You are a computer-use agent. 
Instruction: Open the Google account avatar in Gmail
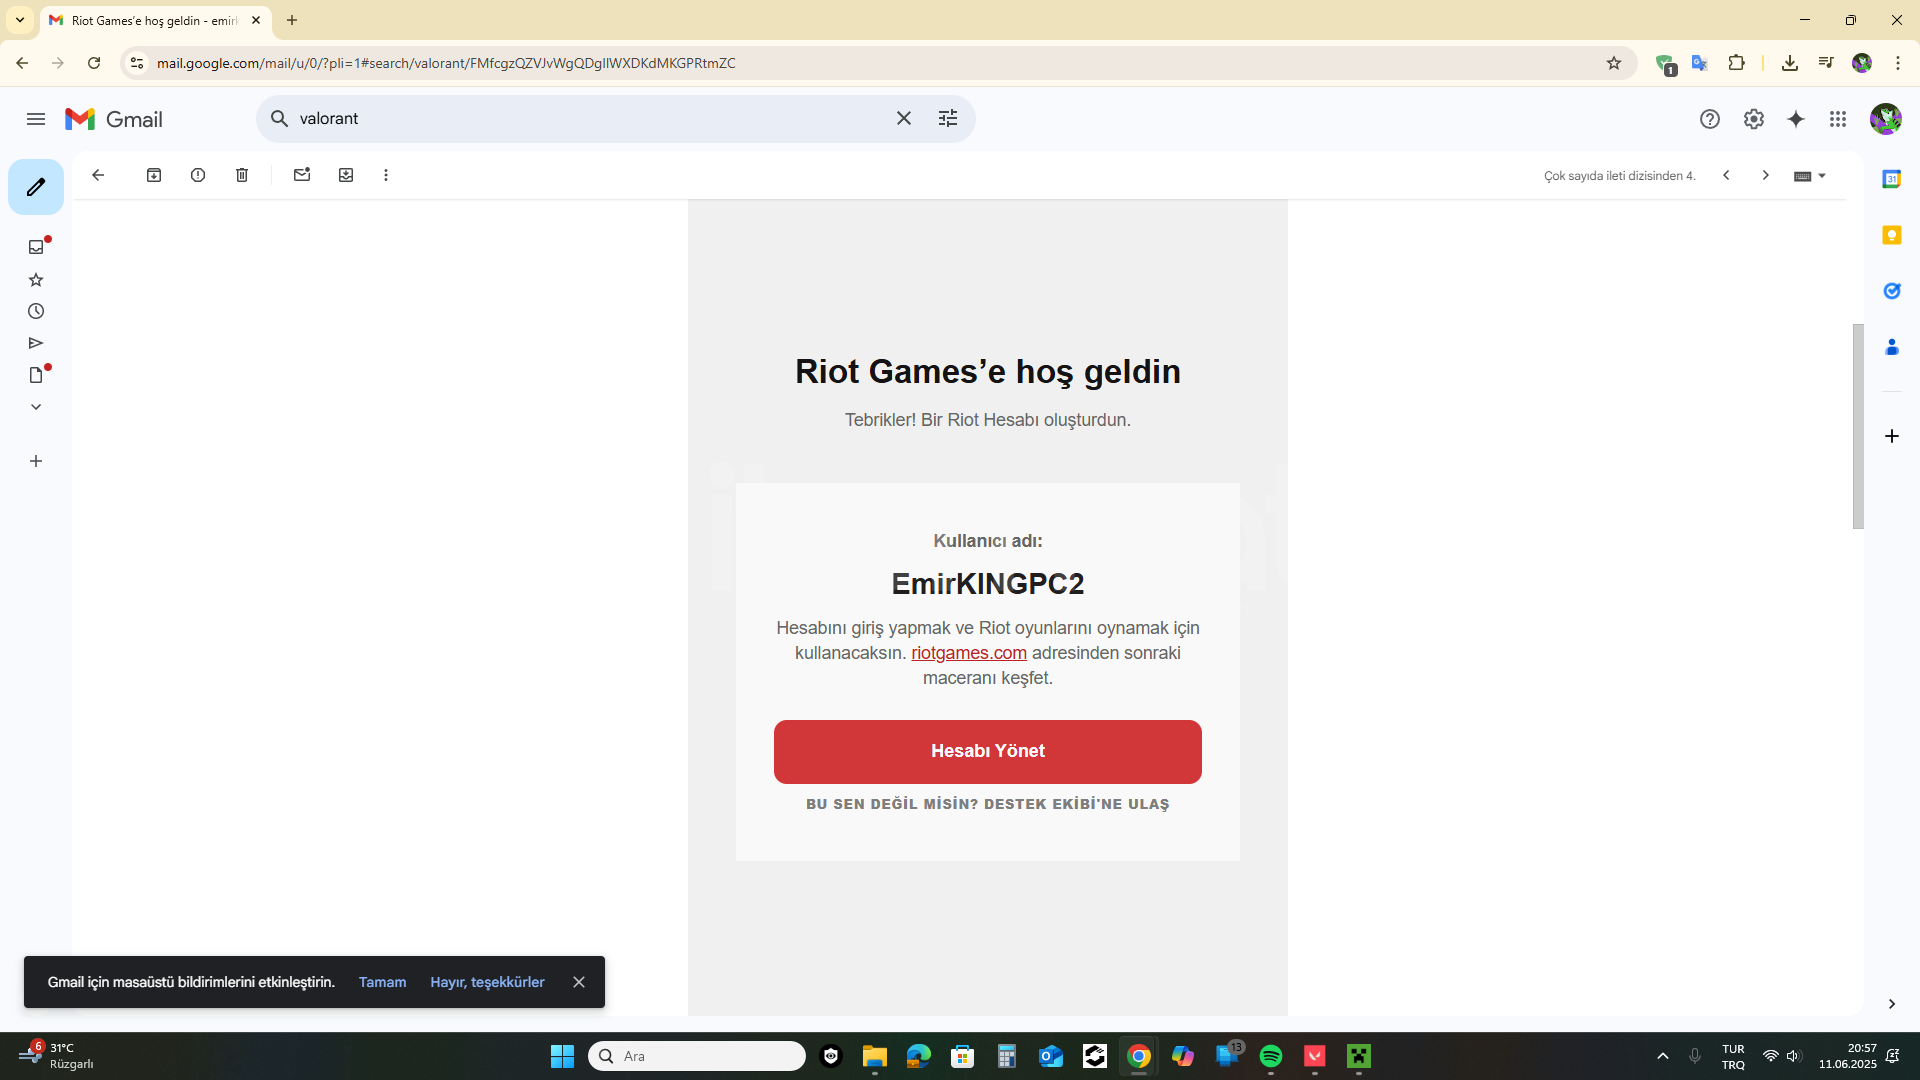pos(1885,119)
